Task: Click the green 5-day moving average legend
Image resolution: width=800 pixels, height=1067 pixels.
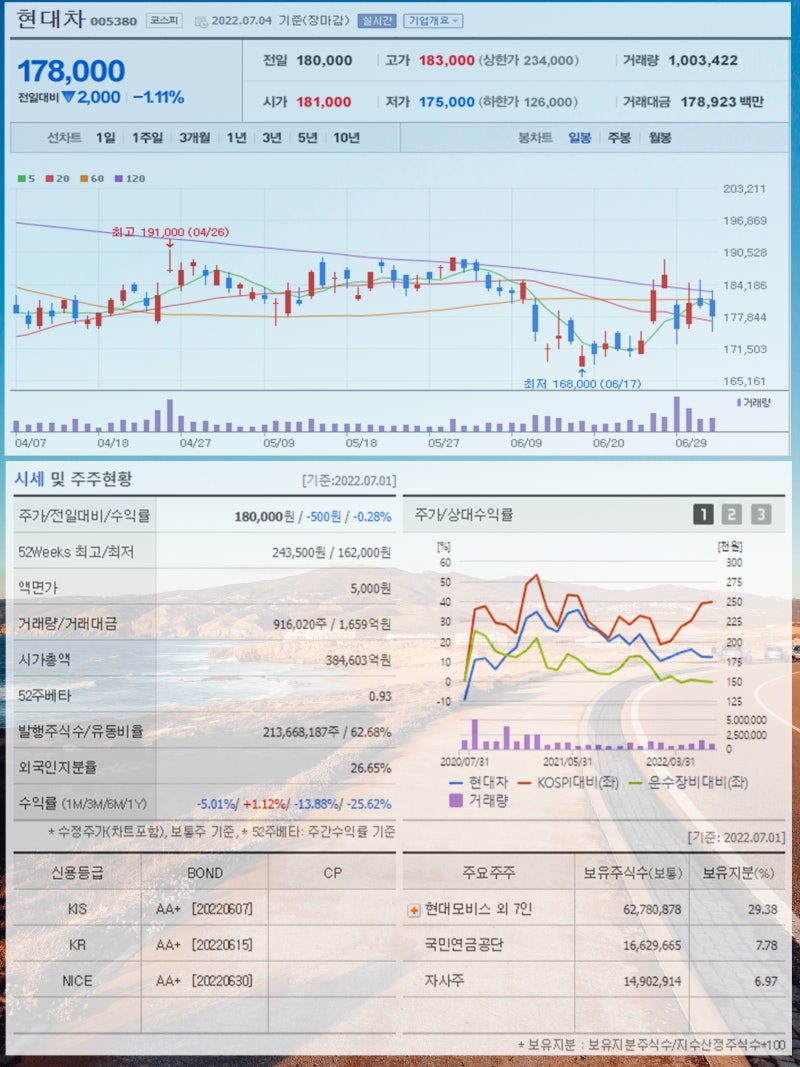Action: [26, 178]
